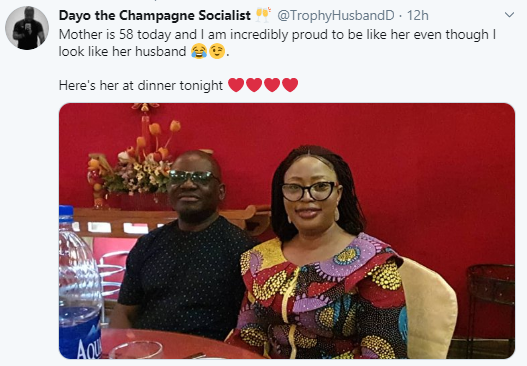Click the Dayo the Champagne Socialist name
527x366 pixels.
click(155, 15)
